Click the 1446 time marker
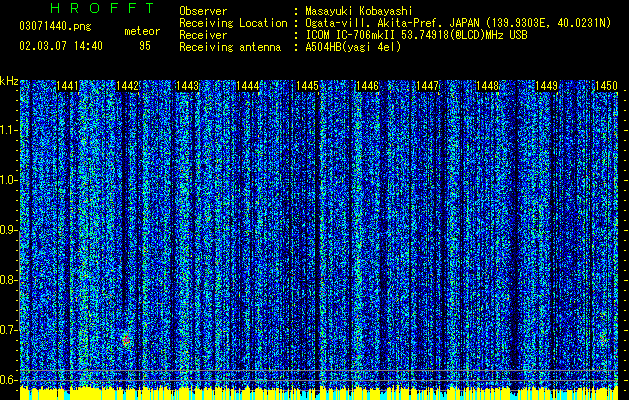629x400 pixels. click(367, 86)
